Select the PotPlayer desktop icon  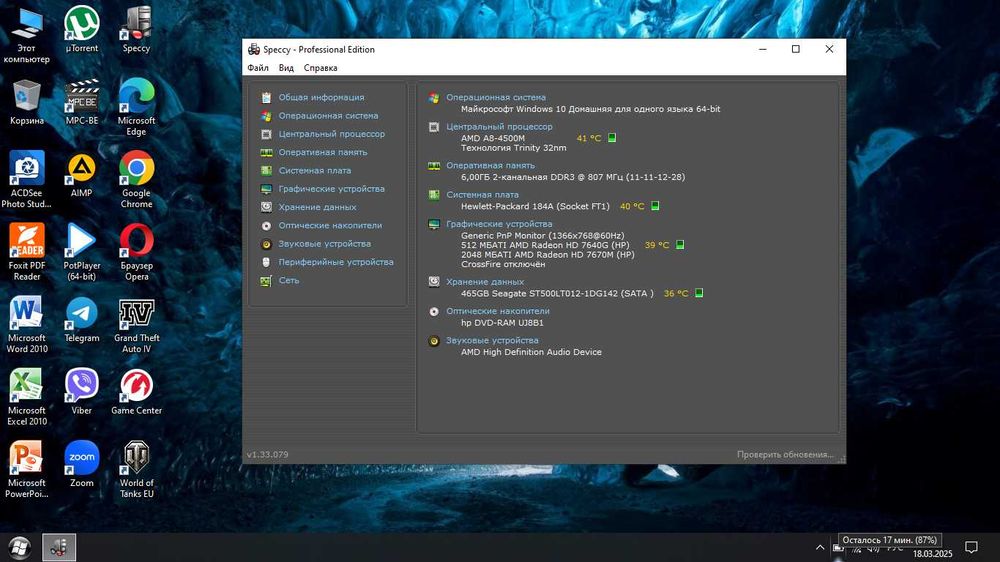tap(82, 253)
